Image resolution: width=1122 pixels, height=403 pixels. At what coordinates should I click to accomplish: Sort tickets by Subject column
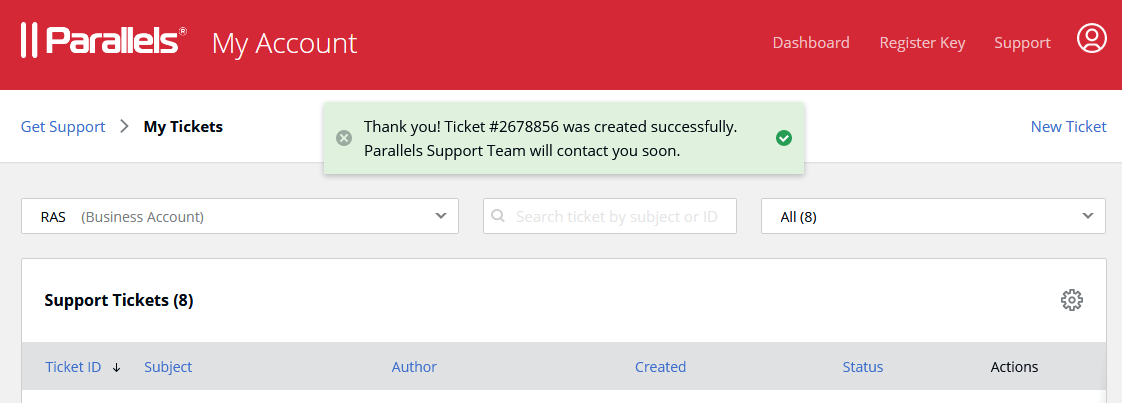(168, 366)
